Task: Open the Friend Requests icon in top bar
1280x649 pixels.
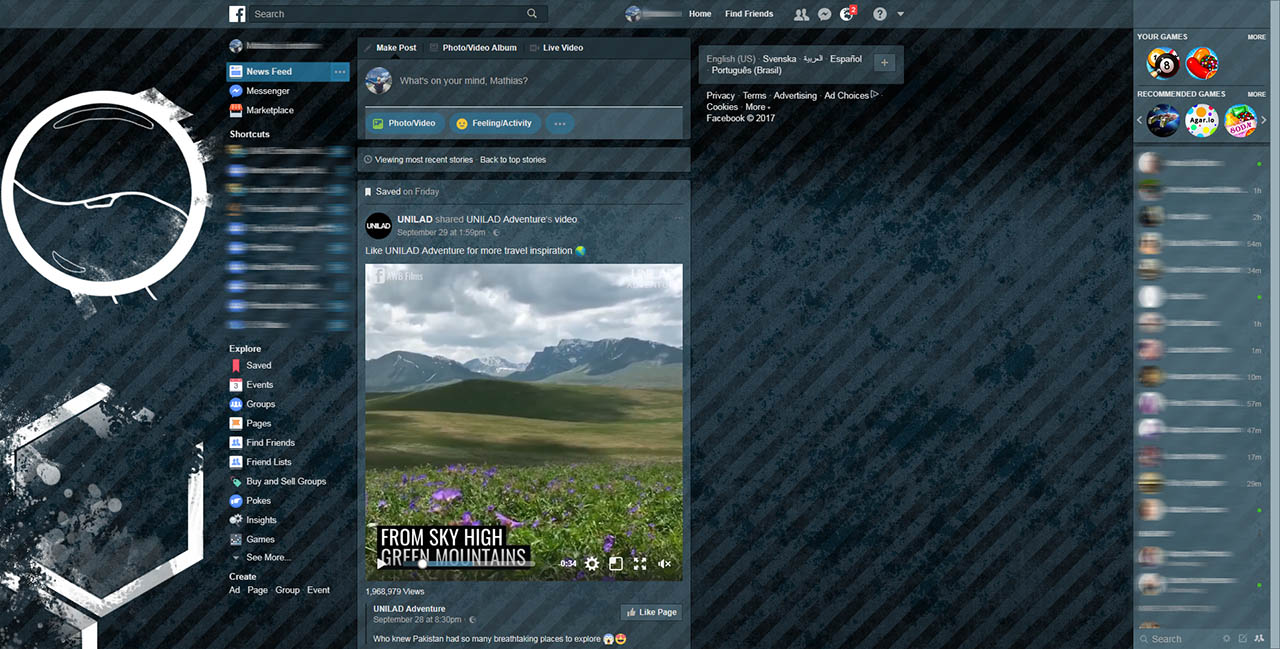Action: 801,14
